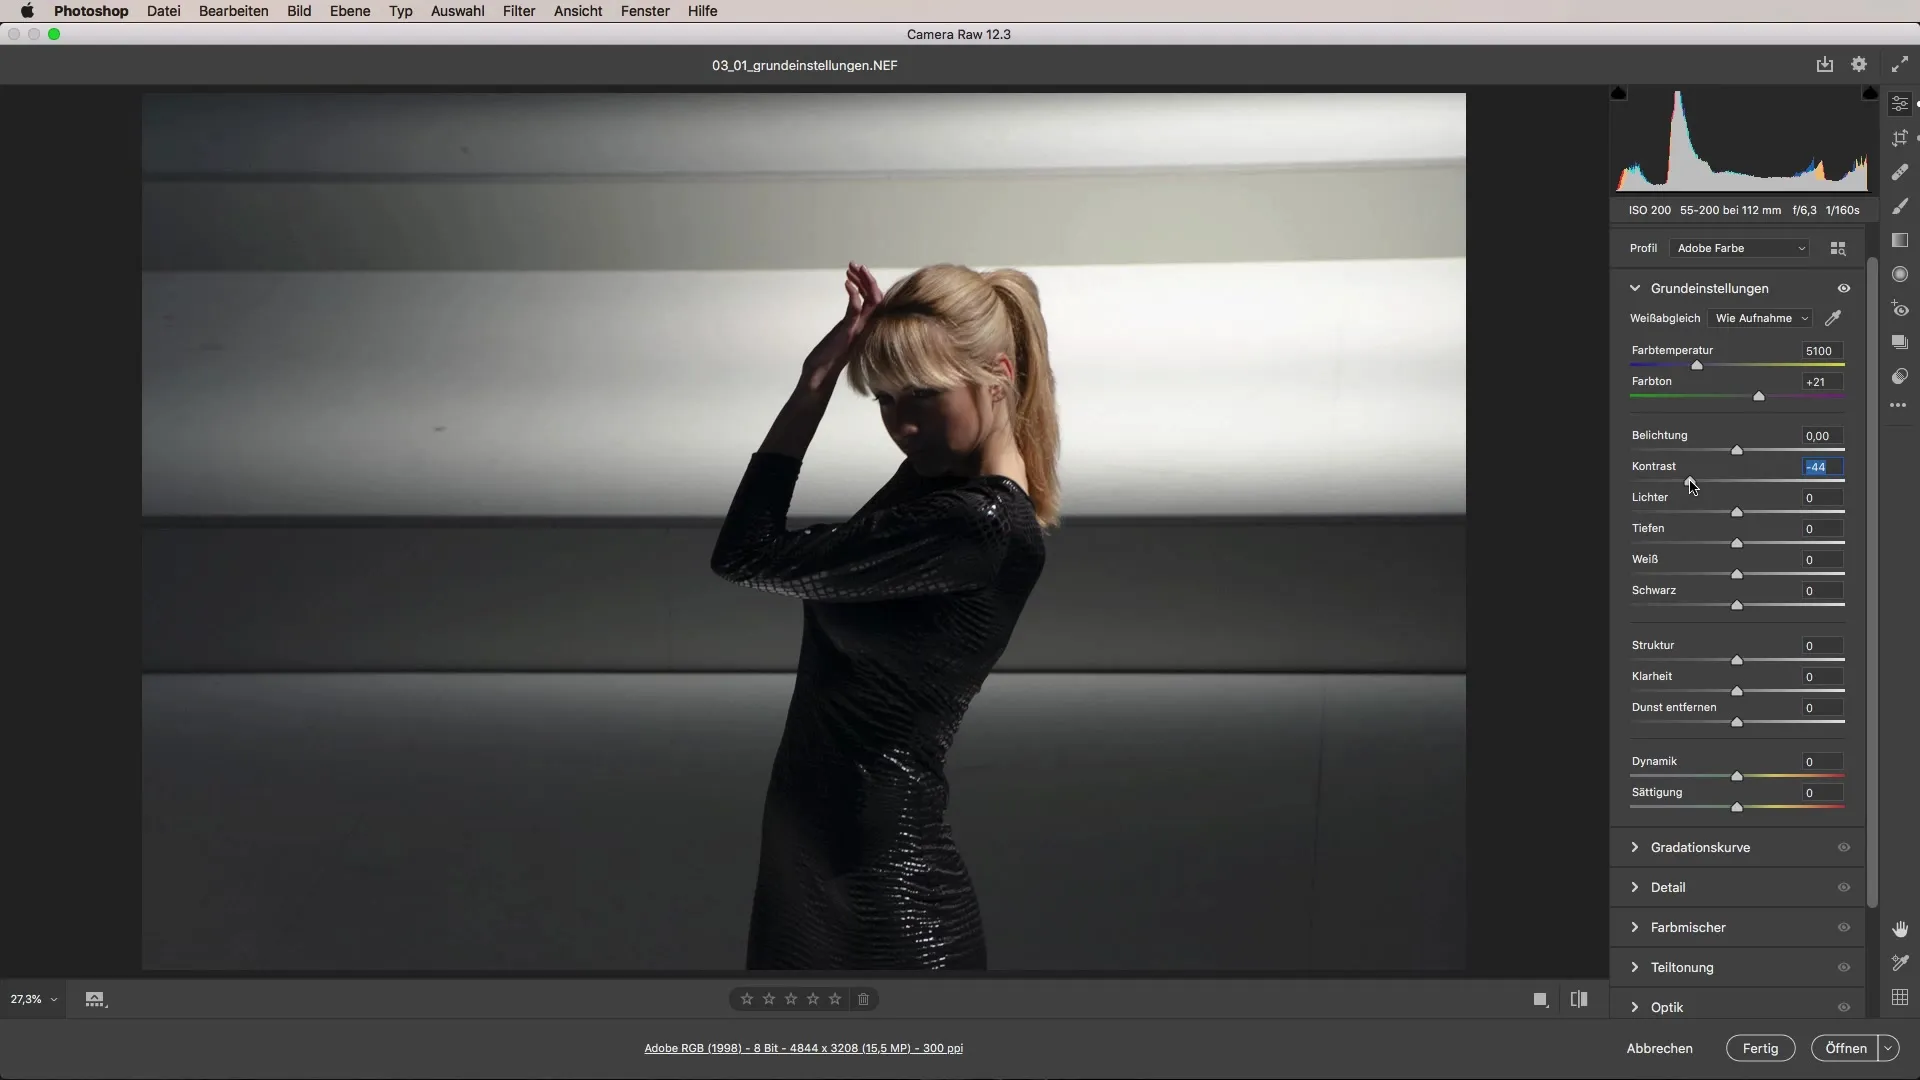Click the Klarheit value field
Image resolution: width=1920 pixels, height=1080 pixels.
pyautogui.click(x=1822, y=677)
